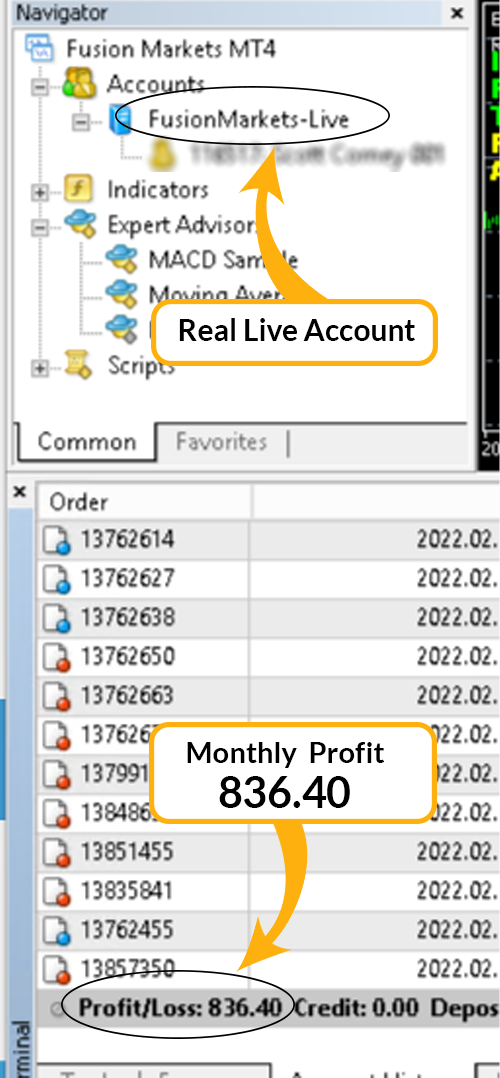Close the Navigator panel
This screenshot has height=1078, width=500.
[x=457, y=12]
